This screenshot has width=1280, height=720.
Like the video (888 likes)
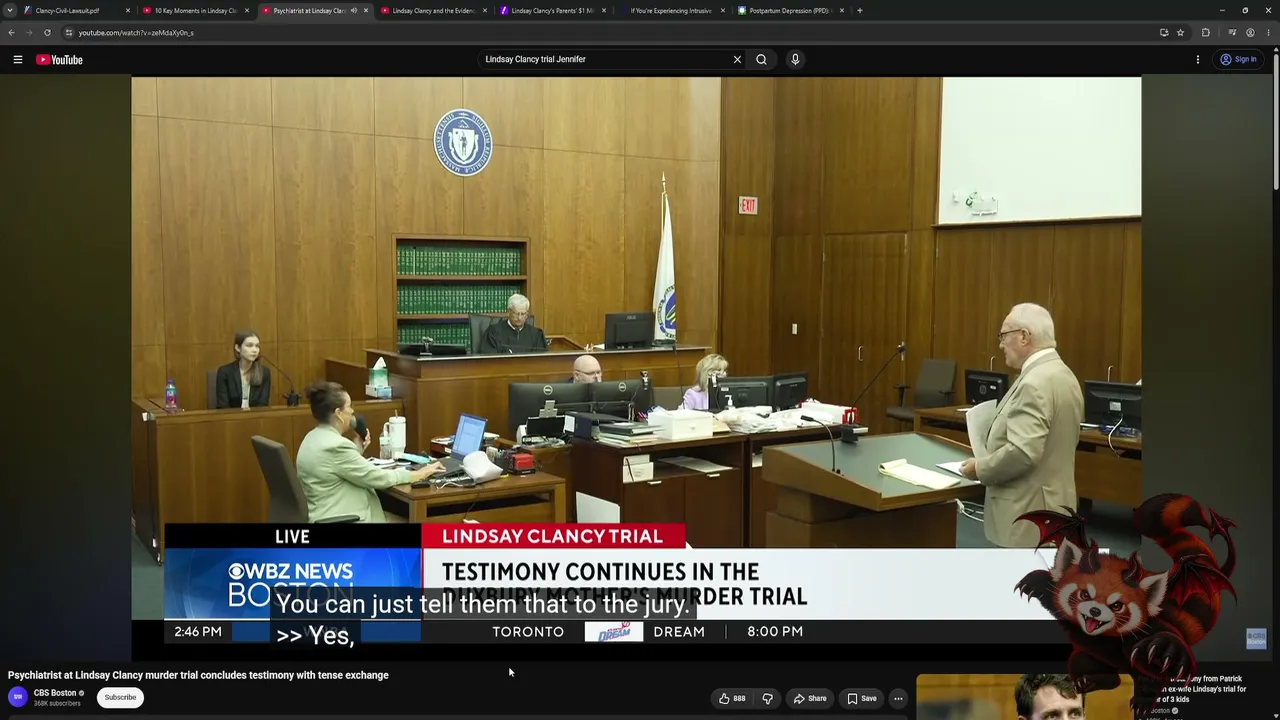[x=732, y=698]
